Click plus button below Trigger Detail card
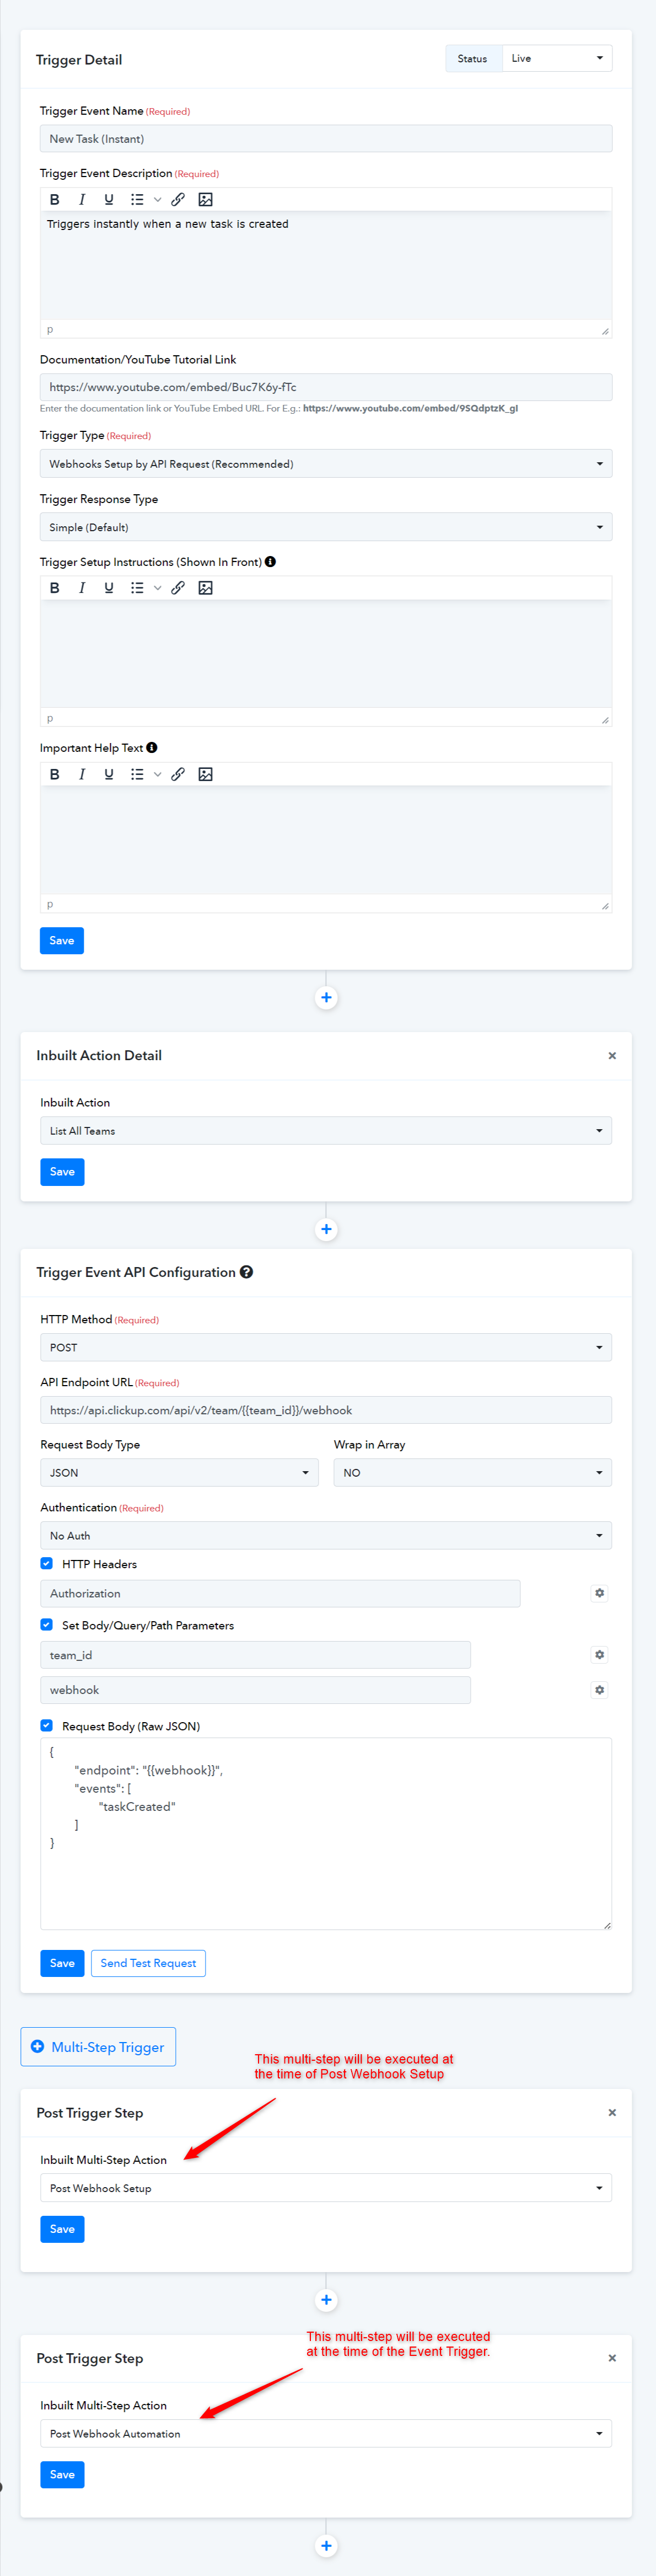Image resolution: width=656 pixels, height=2576 pixels. pyautogui.click(x=326, y=997)
